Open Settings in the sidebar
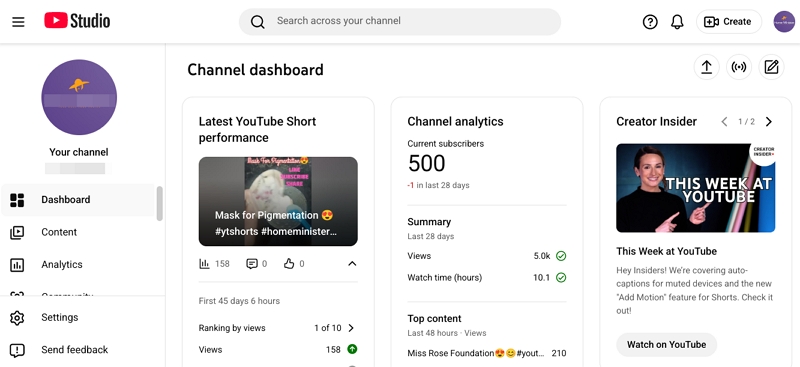 coord(78,317)
